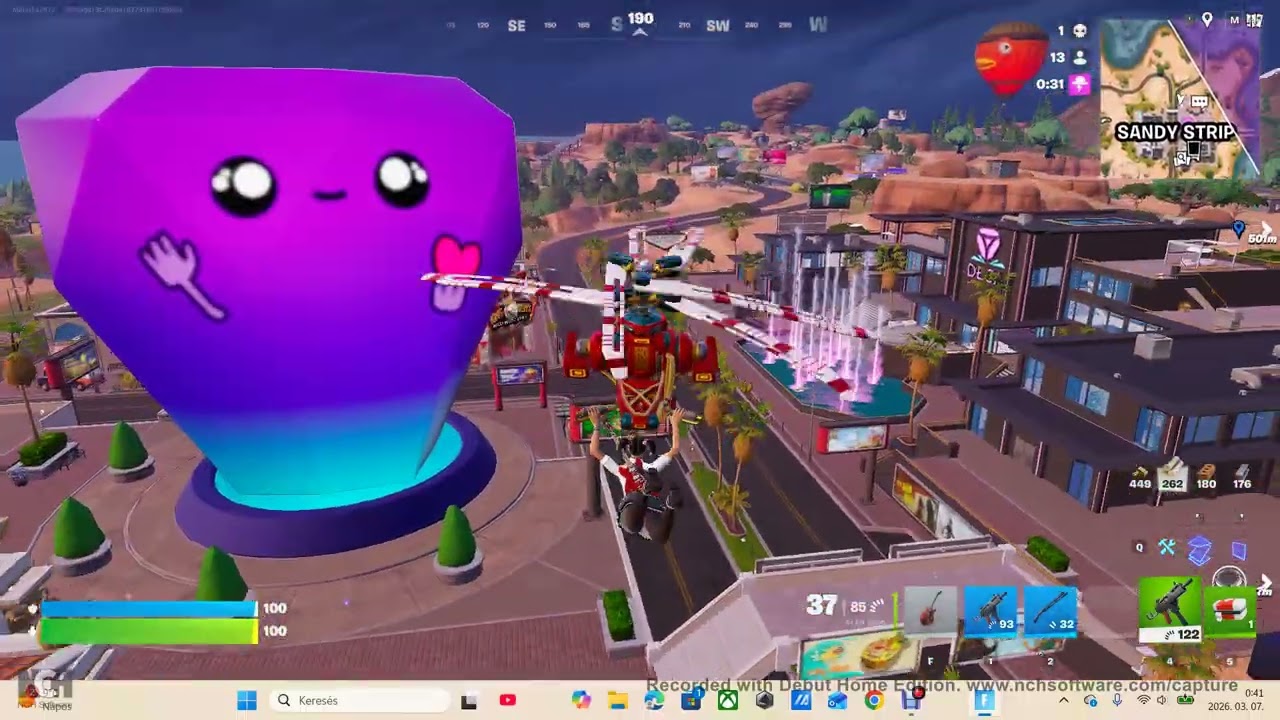Click the players remaining person icon
The width and height of the screenshot is (1280, 720).
point(1080,58)
